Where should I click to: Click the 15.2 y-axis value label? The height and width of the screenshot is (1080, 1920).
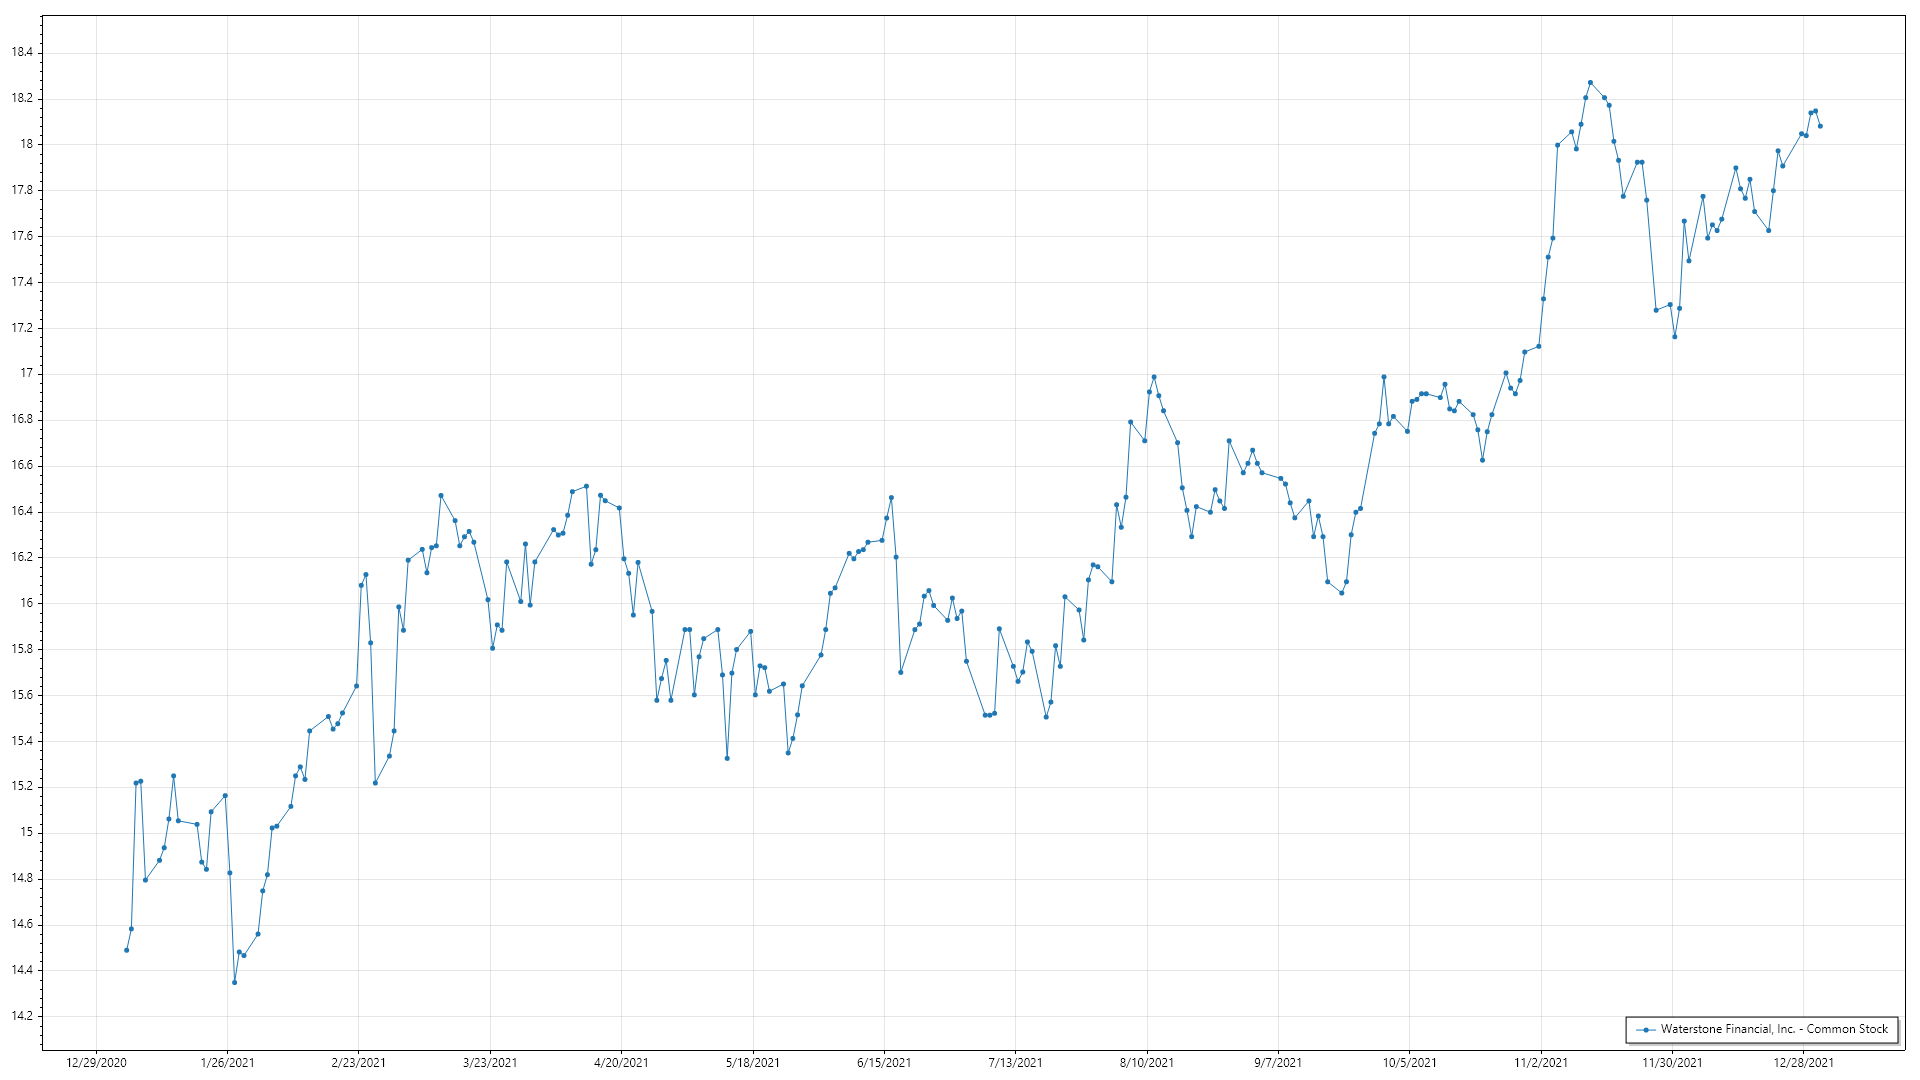point(22,787)
